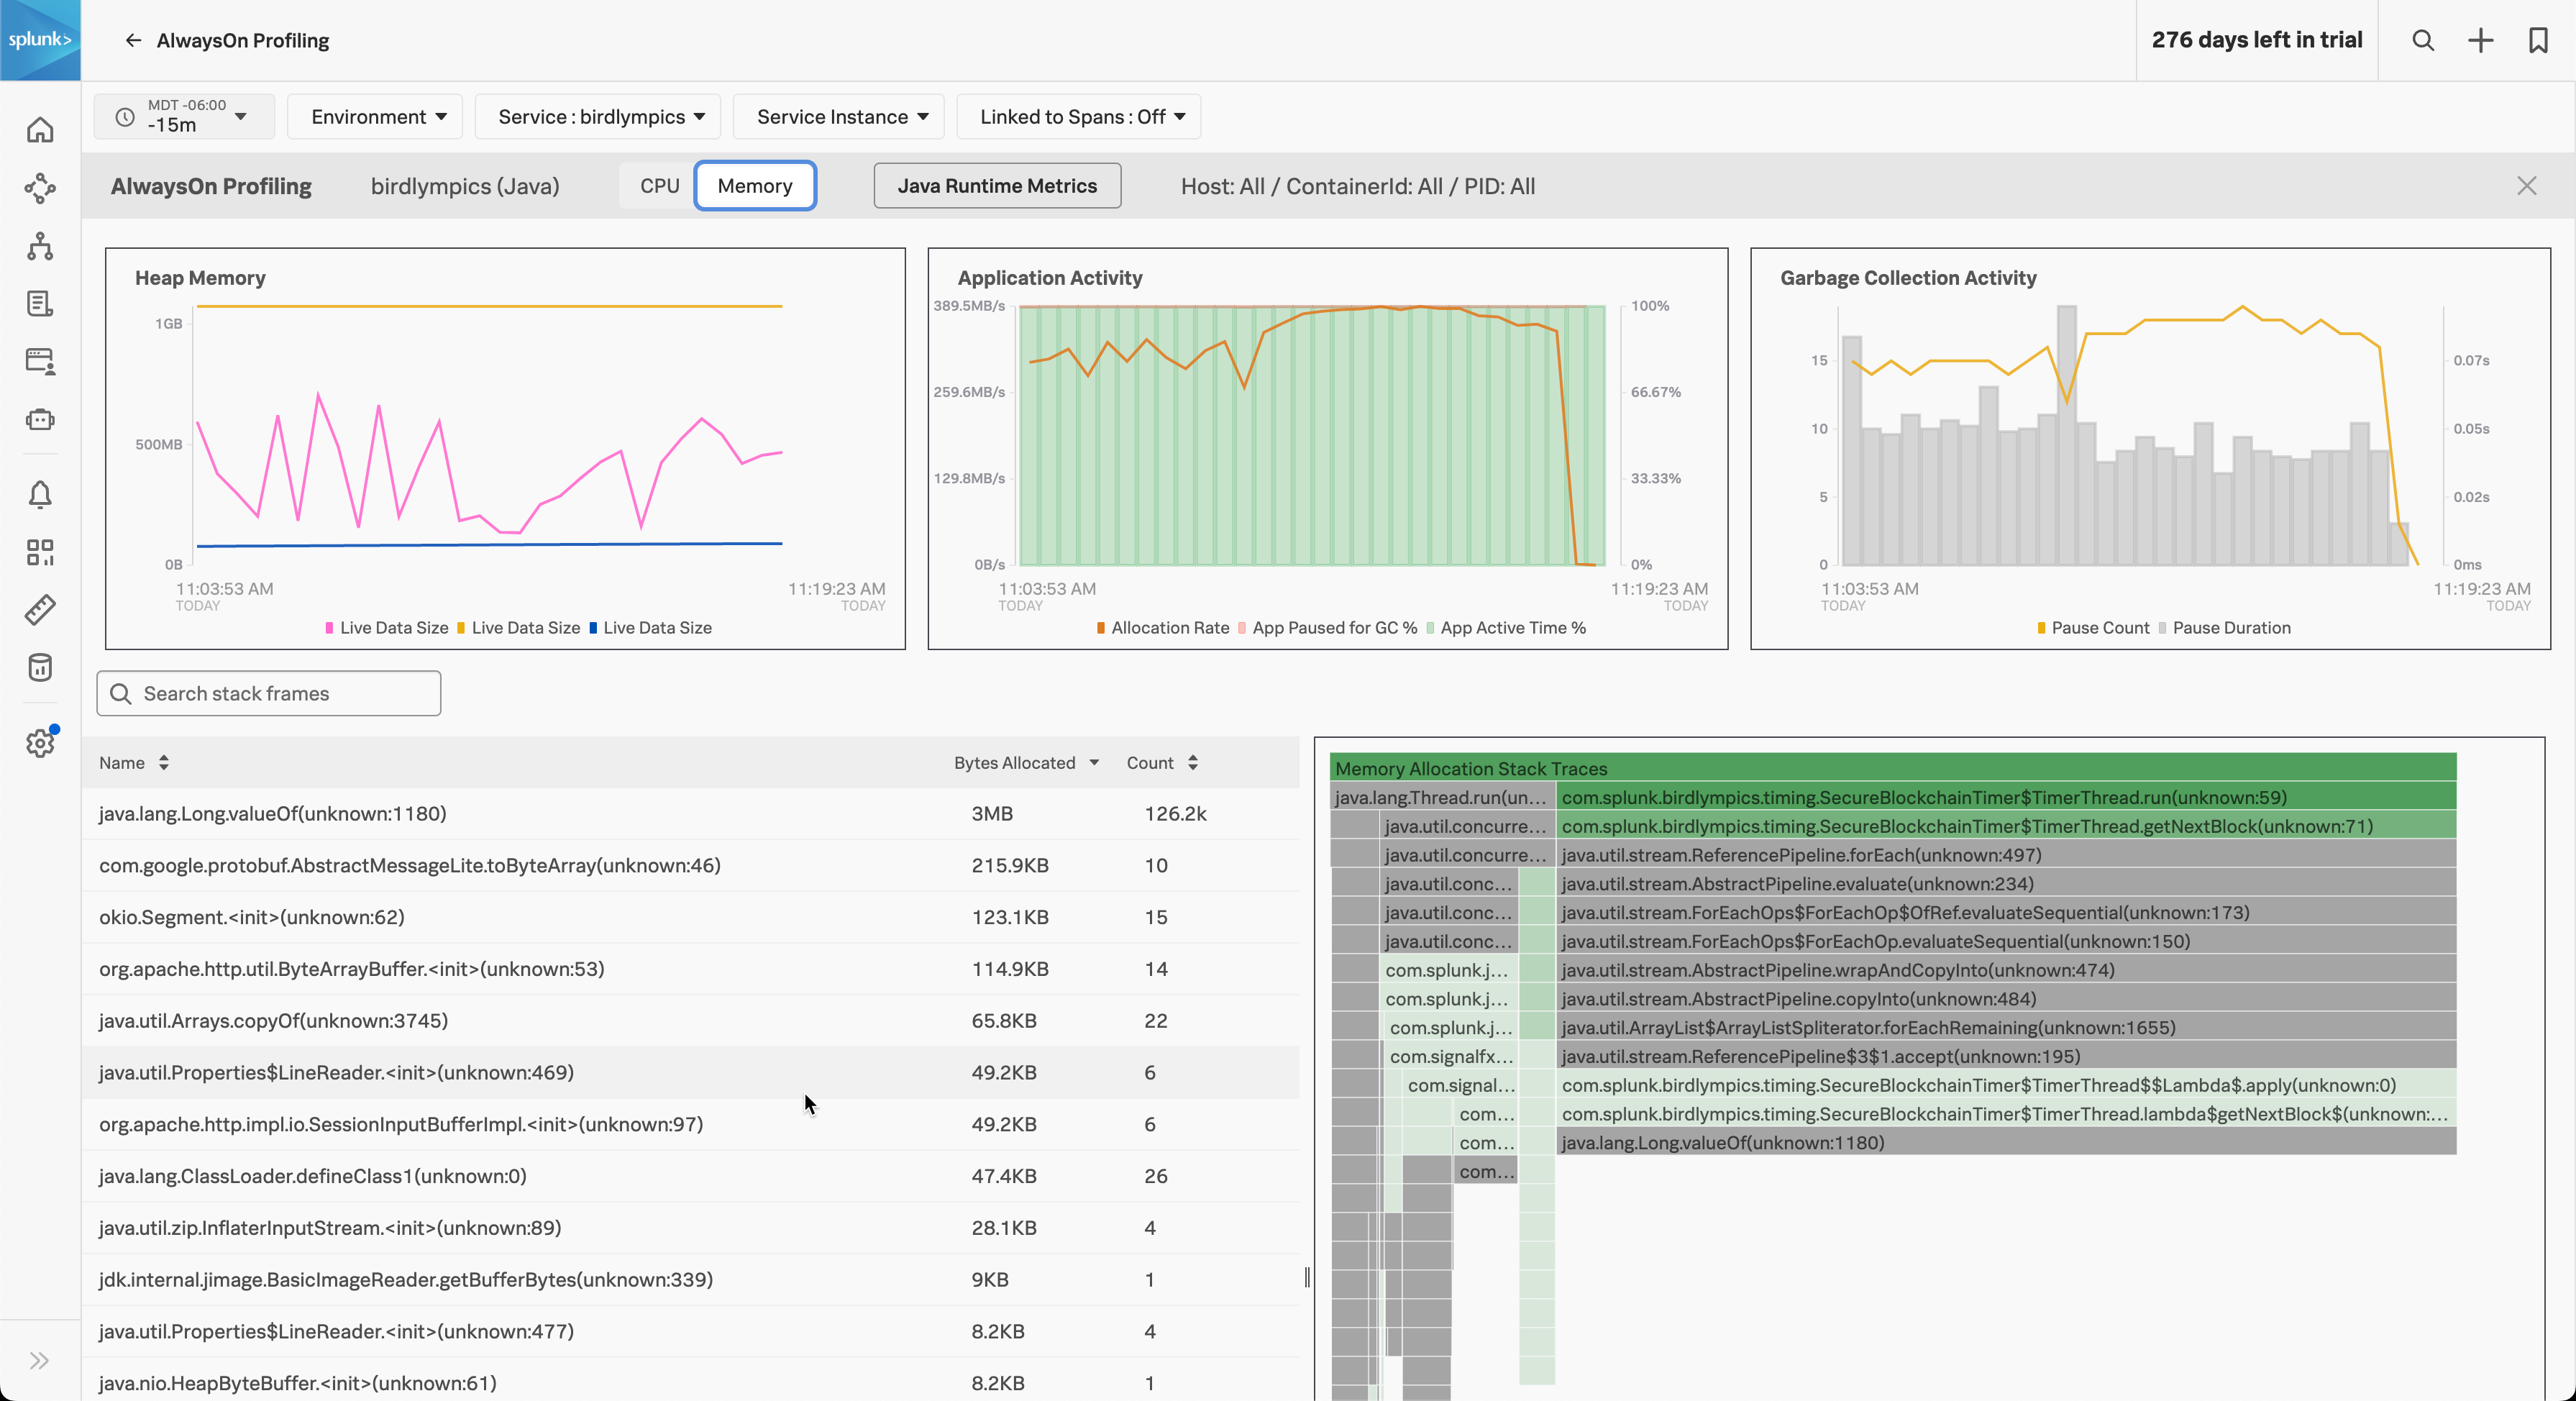Toggle Pause Duration legend entry

coord(2224,628)
